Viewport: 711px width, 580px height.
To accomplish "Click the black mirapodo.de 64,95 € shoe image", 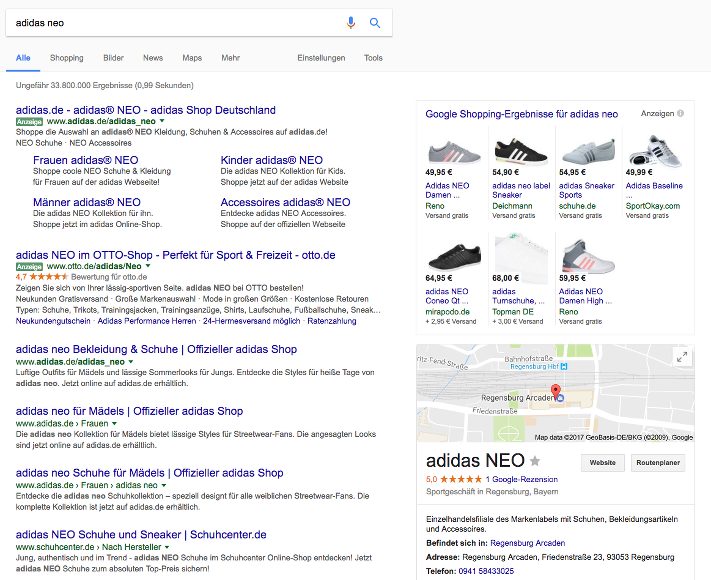I will (x=454, y=257).
